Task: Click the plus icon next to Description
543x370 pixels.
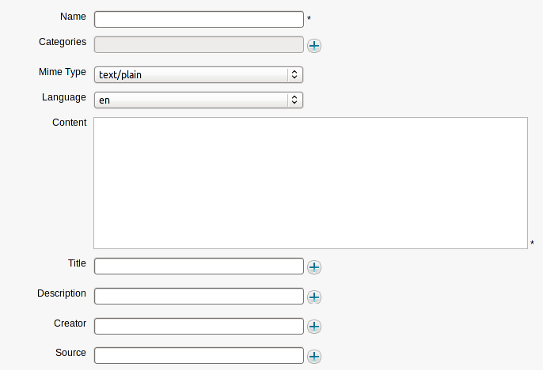Action: [314, 297]
